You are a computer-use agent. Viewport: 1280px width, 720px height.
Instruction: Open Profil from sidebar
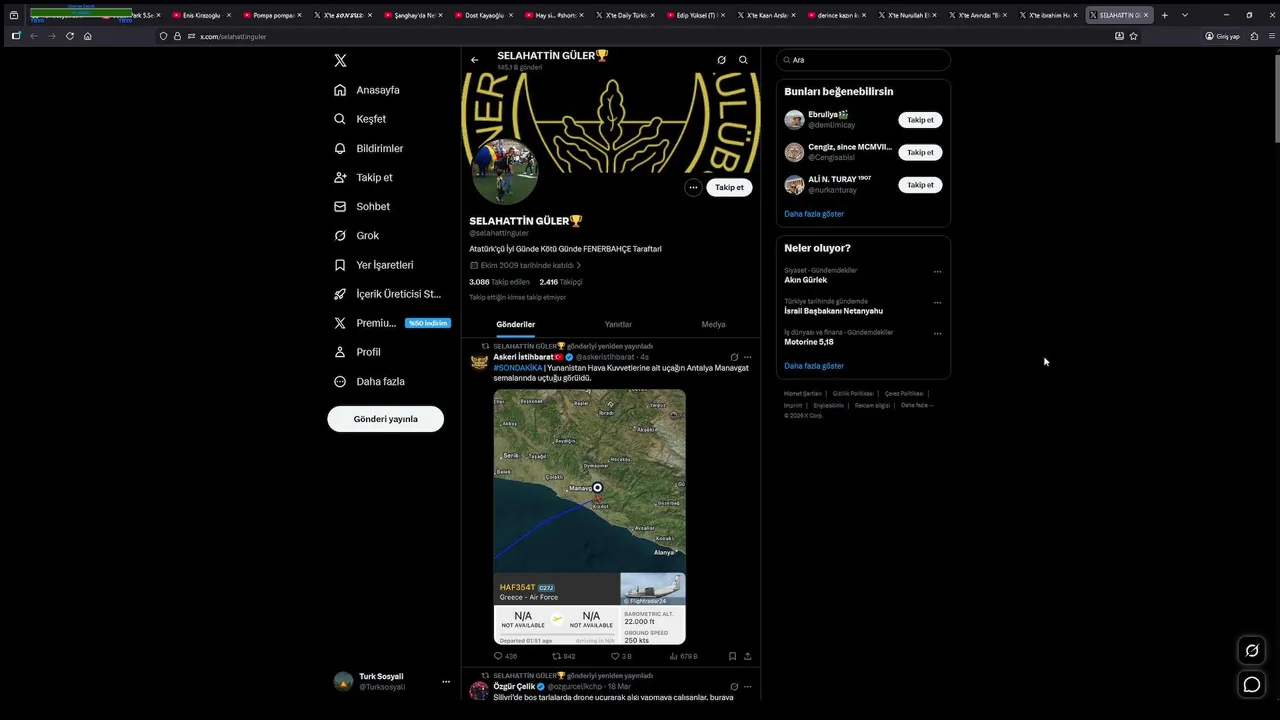click(357, 352)
